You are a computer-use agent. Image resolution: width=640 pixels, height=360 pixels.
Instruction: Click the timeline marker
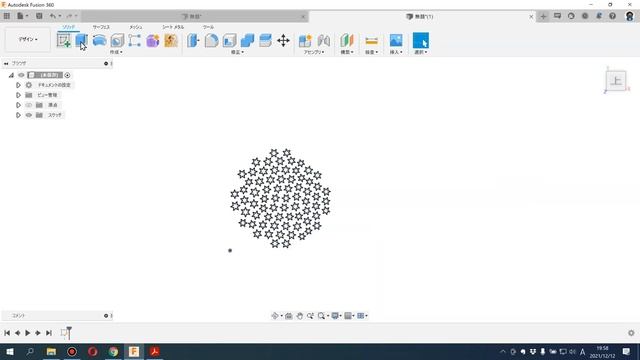[69, 332]
